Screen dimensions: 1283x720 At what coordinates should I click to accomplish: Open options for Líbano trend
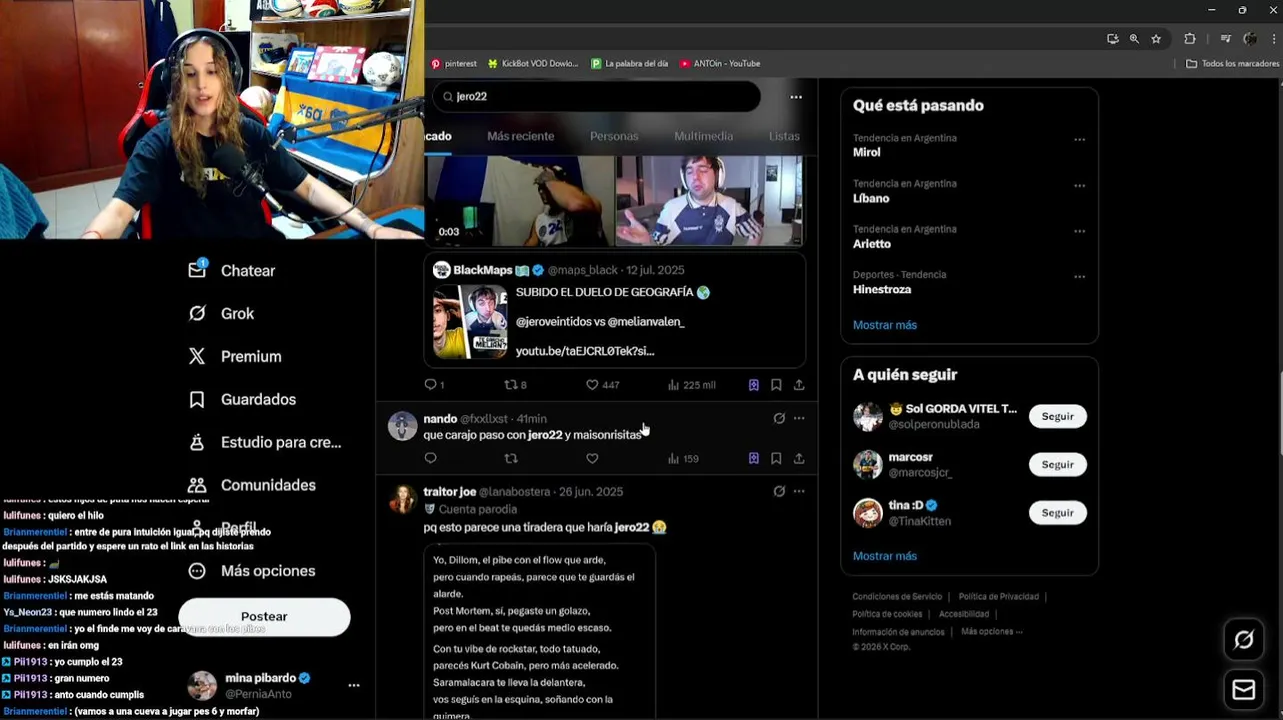1079,186
